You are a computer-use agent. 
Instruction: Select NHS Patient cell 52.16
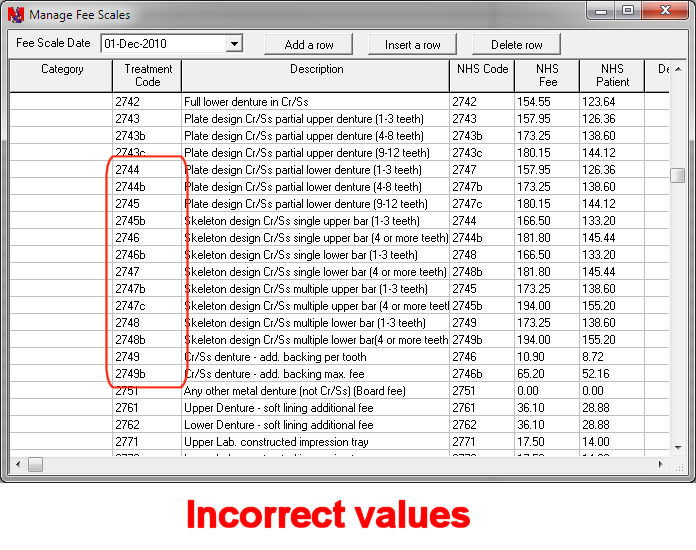612,374
